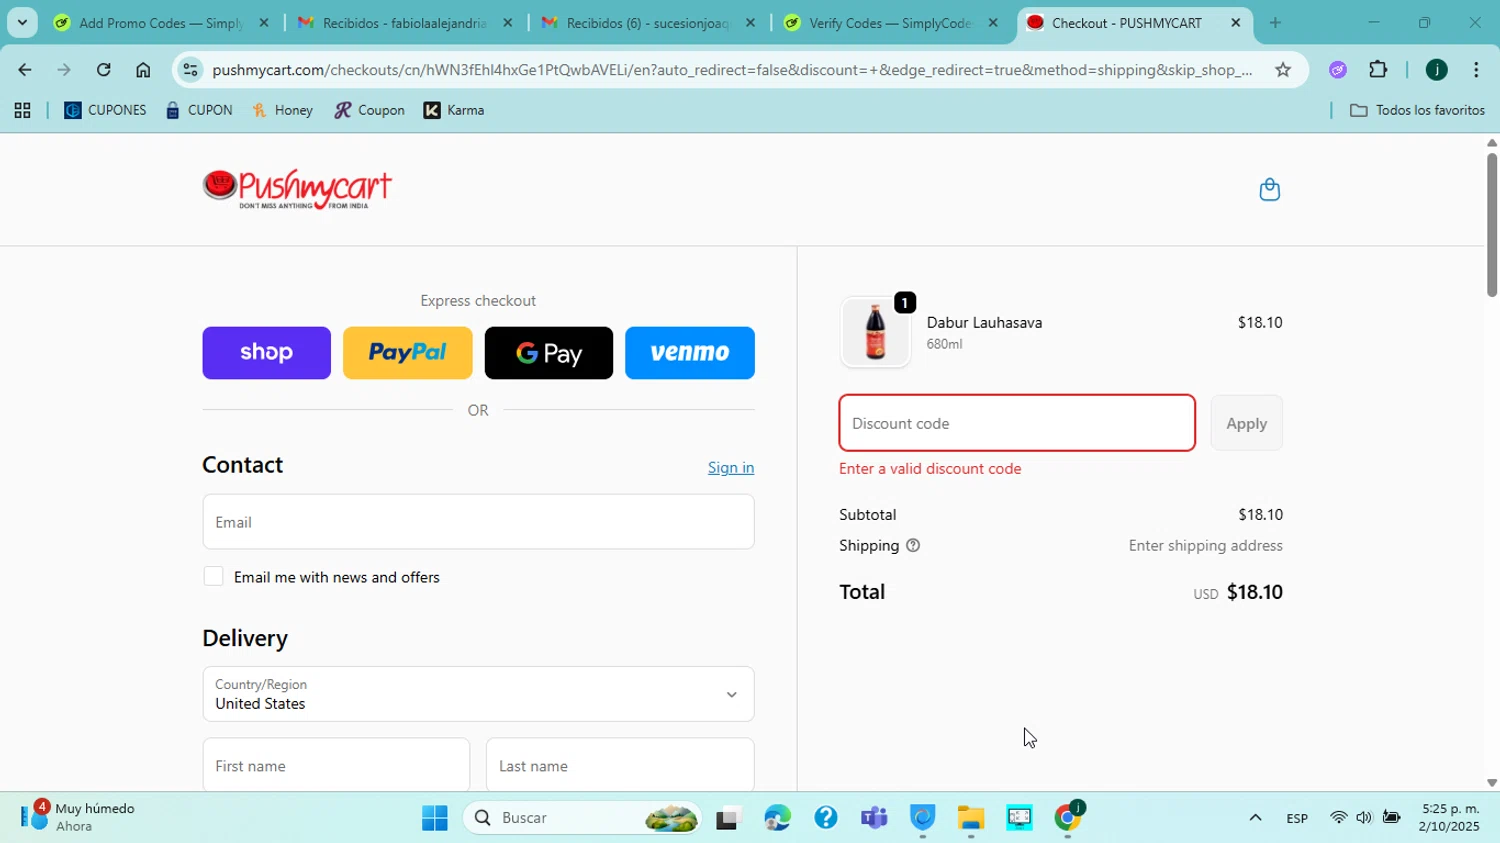
Task: Click Apply discount button
Action: pos(1246,423)
